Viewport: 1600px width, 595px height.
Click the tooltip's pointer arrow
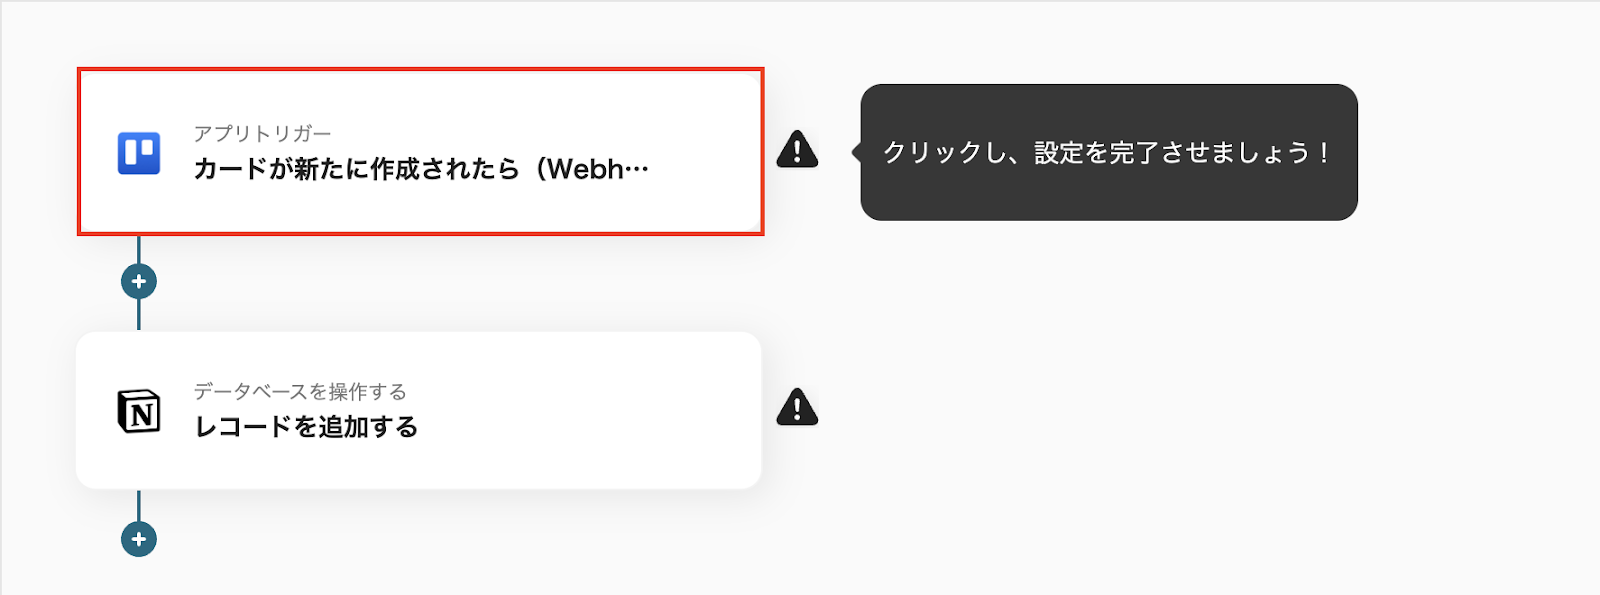pos(857,152)
